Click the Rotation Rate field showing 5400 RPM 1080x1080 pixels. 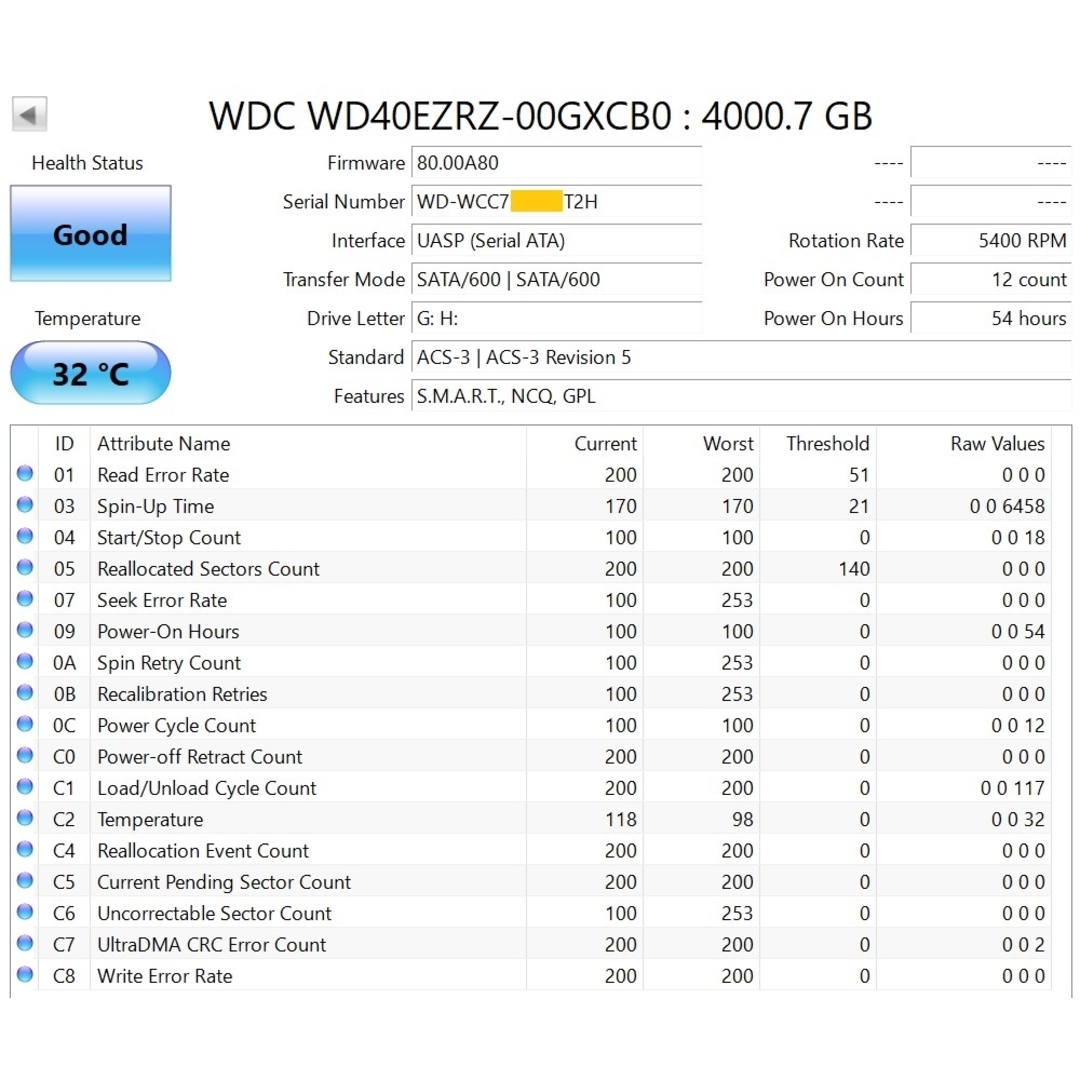(991, 240)
